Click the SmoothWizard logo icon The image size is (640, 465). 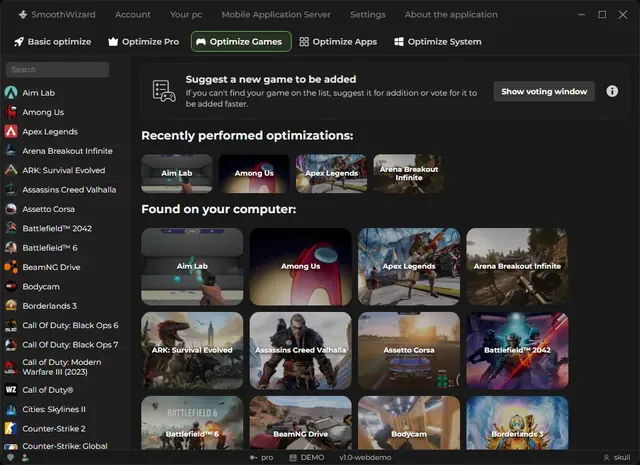tap(23, 15)
